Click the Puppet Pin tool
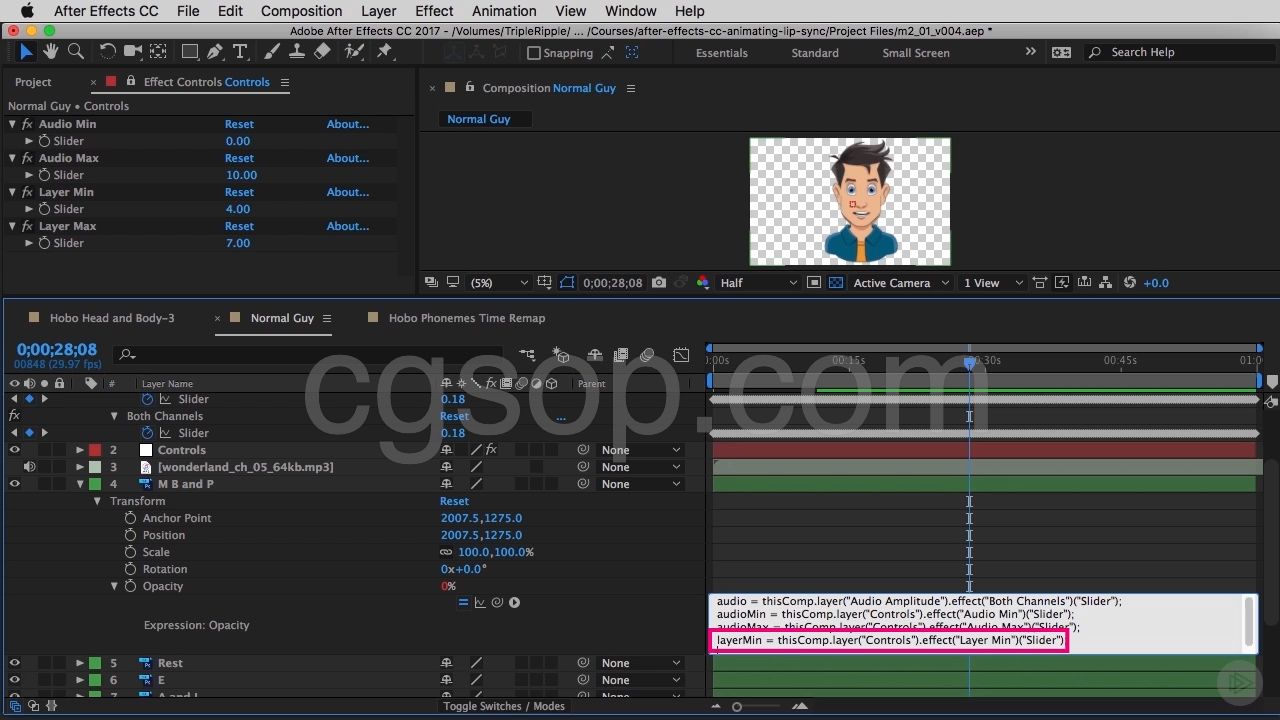 (x=385, y=52)
